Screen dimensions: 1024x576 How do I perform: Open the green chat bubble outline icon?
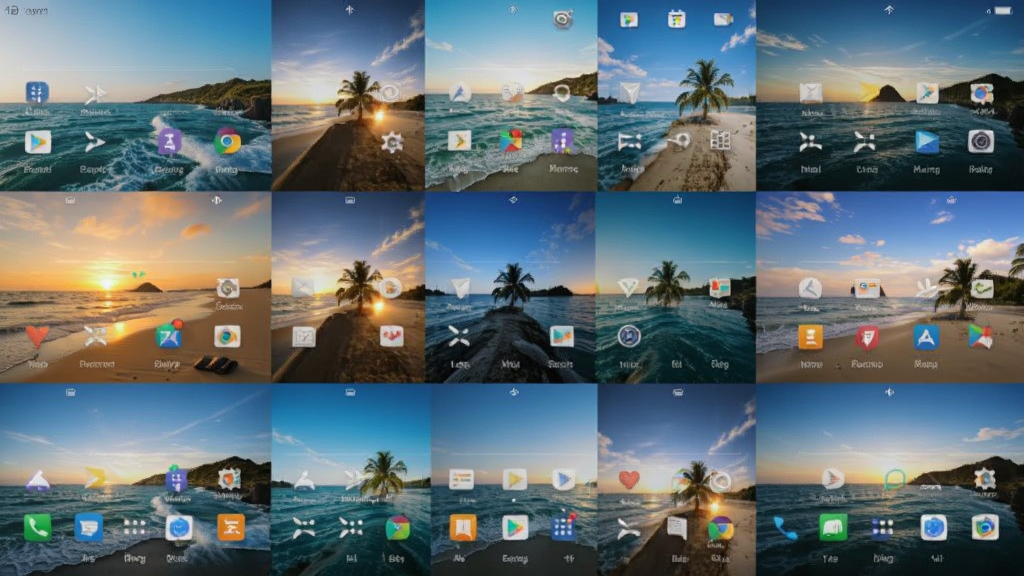coord(894,480)
